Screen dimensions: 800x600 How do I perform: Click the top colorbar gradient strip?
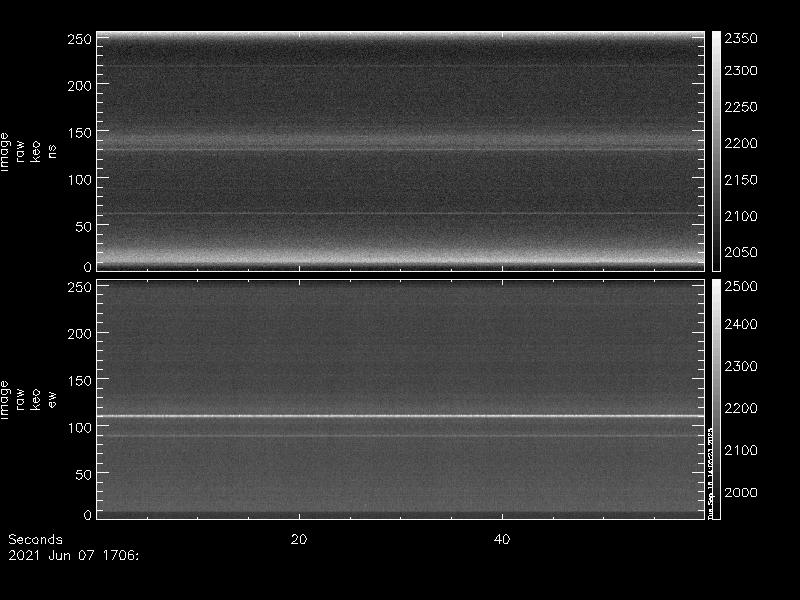click(x=716, y=150)
